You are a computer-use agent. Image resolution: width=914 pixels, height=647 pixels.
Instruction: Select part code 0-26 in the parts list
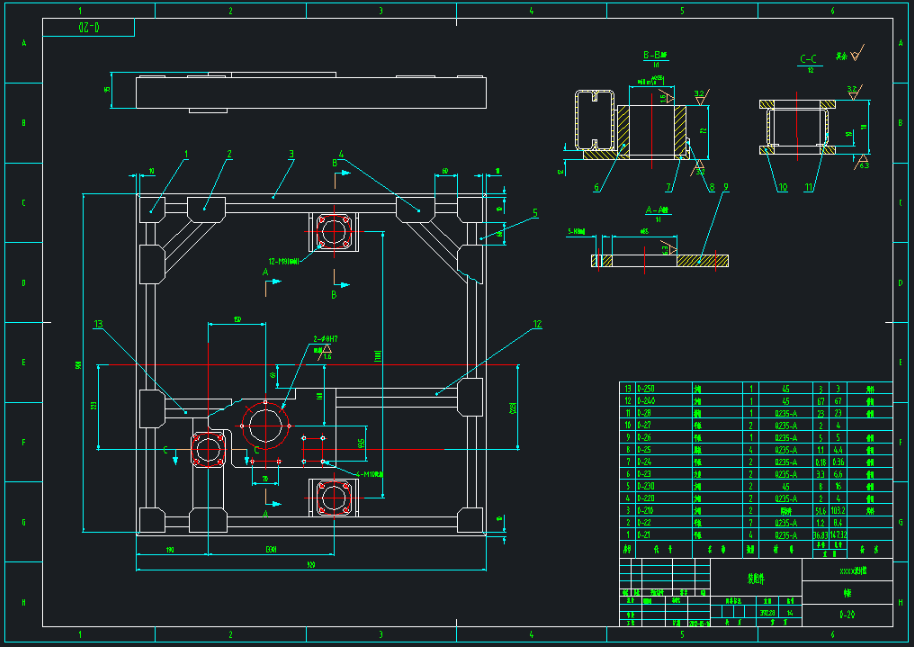point(644,438)
